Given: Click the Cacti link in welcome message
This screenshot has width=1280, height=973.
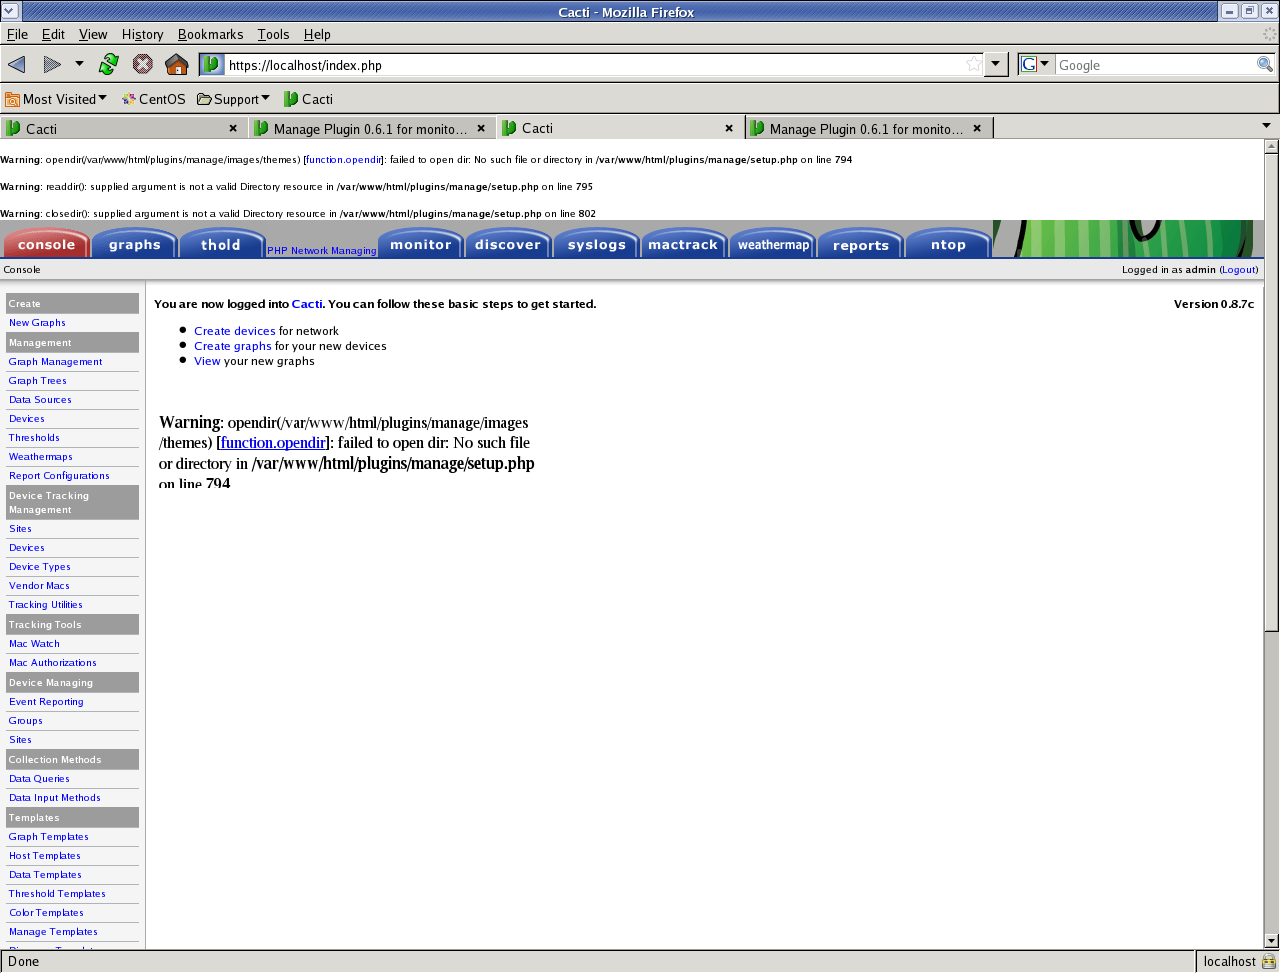Looking at the screenshot, I should pos(307,304).
